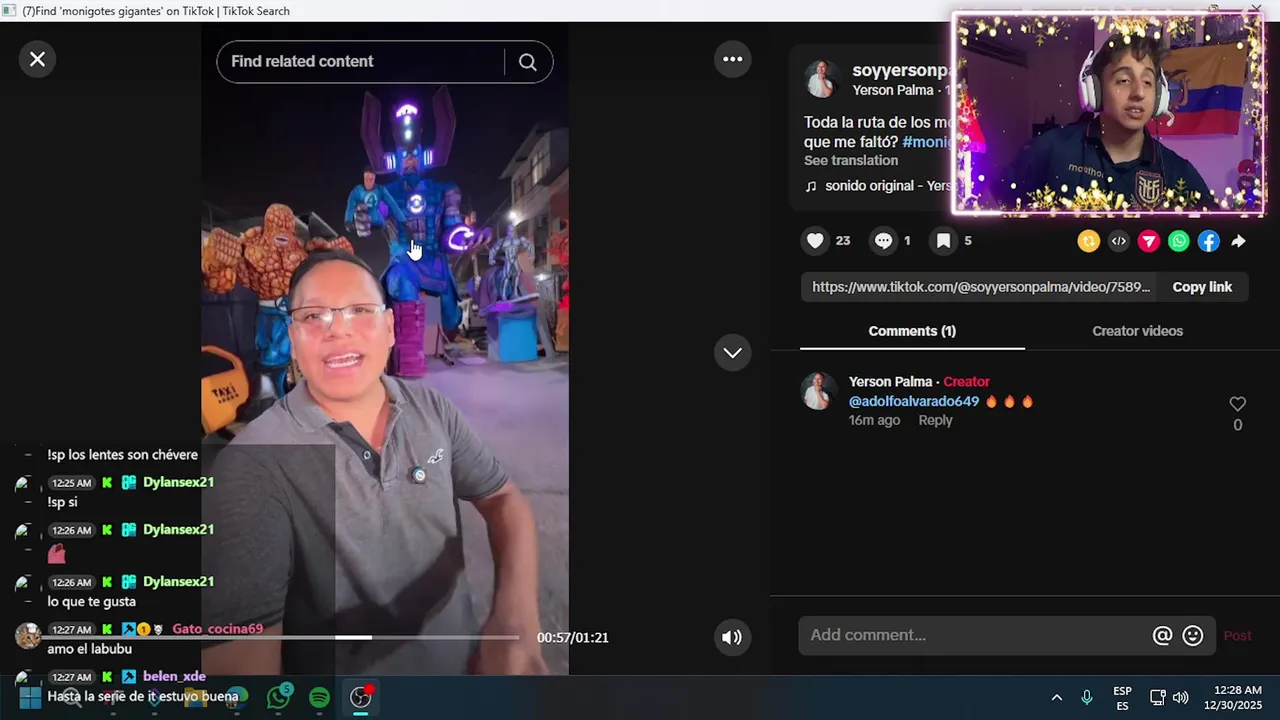This screenshot has height=720, width=1280.
Task: Go to next video with down chevron
Action: point(733,352)
